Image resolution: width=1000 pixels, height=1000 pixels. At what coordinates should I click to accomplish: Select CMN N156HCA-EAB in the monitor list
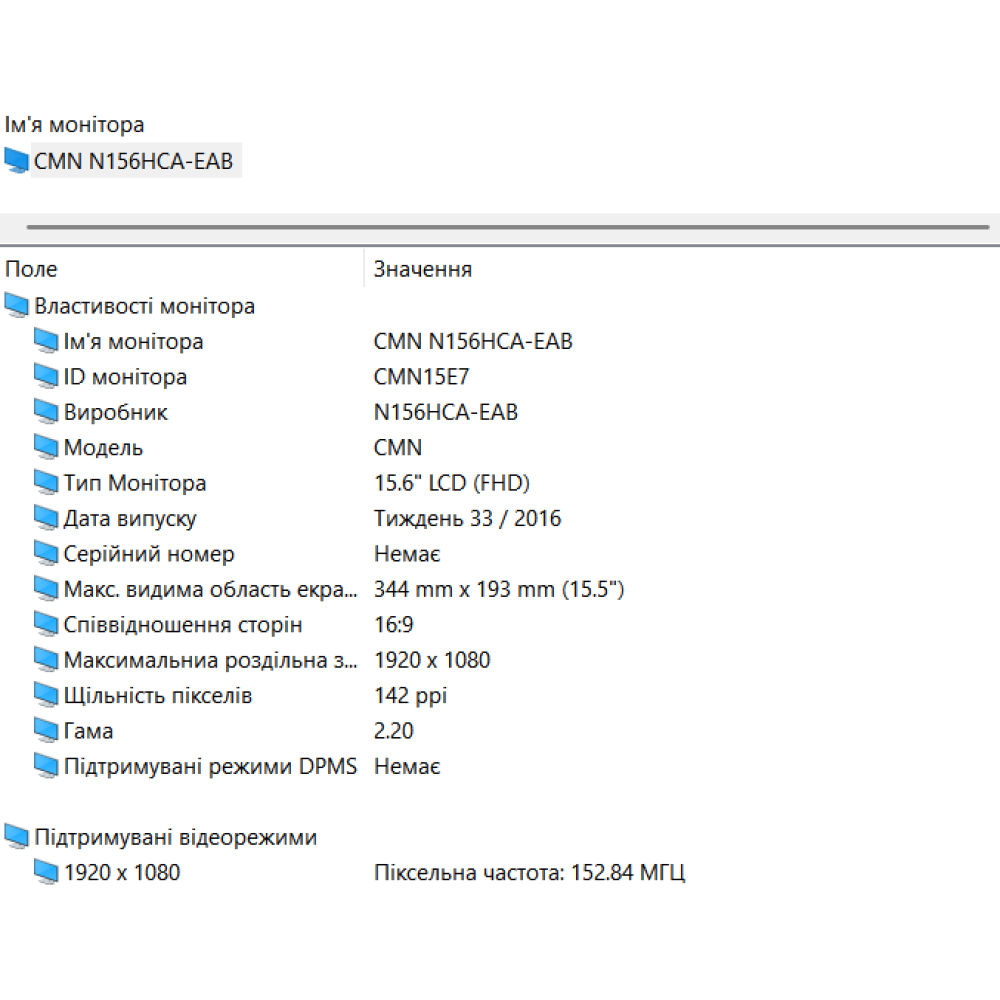[134, 161]
